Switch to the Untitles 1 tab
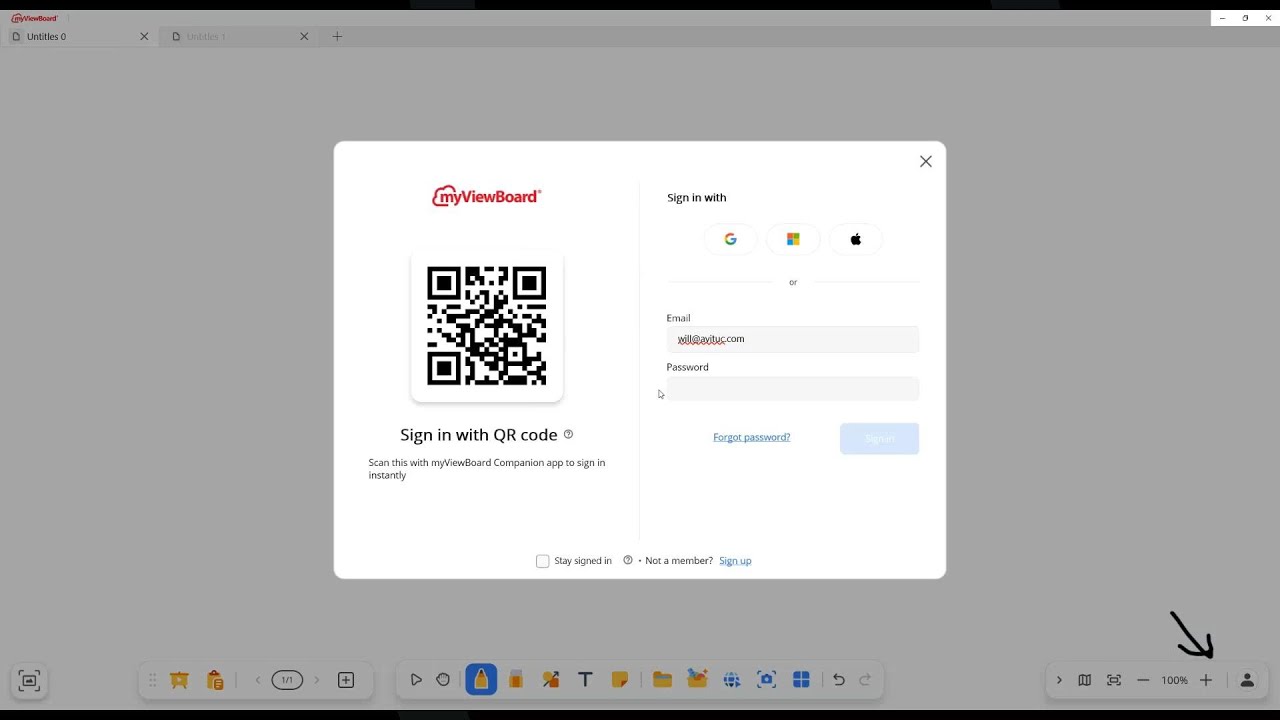 (x=240, y=37)
